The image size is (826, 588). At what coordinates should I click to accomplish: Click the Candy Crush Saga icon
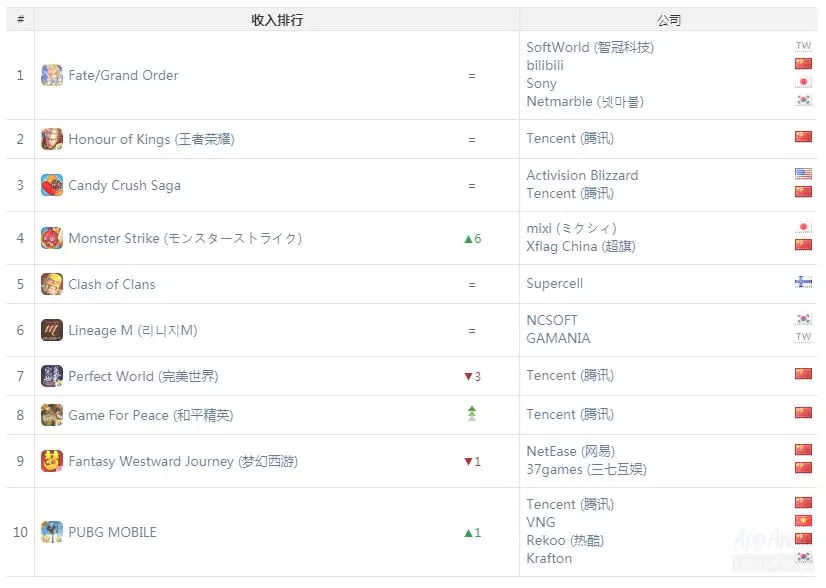click(52, 185)
